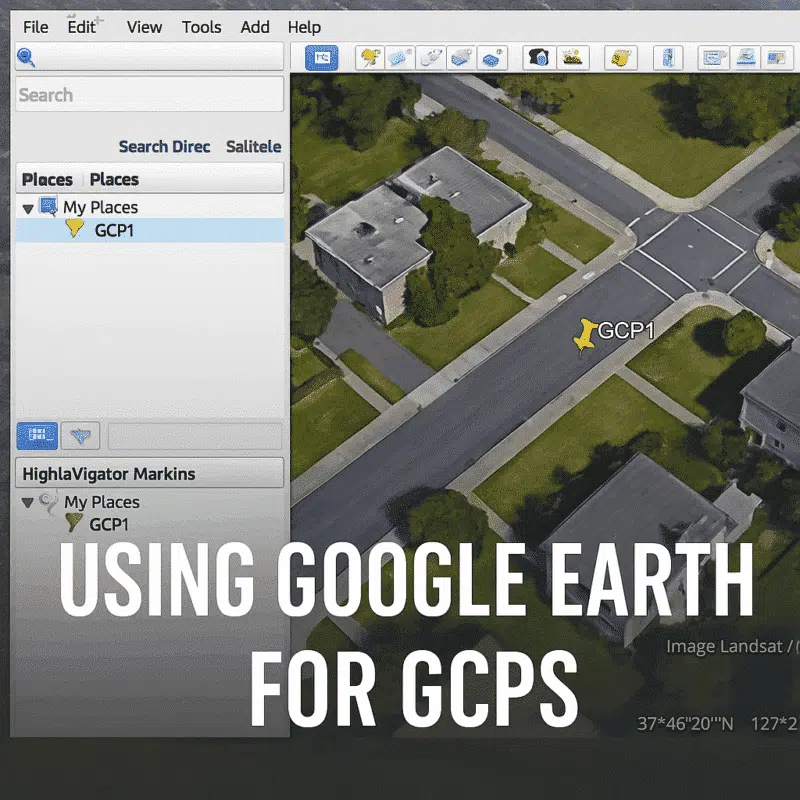Screen dimensions: 800x800
Task: Collapse My Places under the Places tabs
Action: (28, 208)
